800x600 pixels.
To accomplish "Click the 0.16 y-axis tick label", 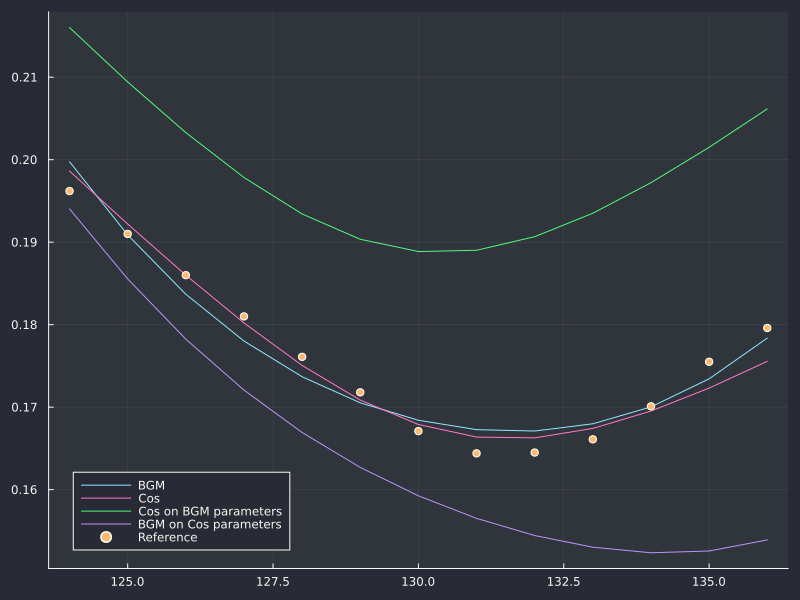I will click(x=24, y=490).
